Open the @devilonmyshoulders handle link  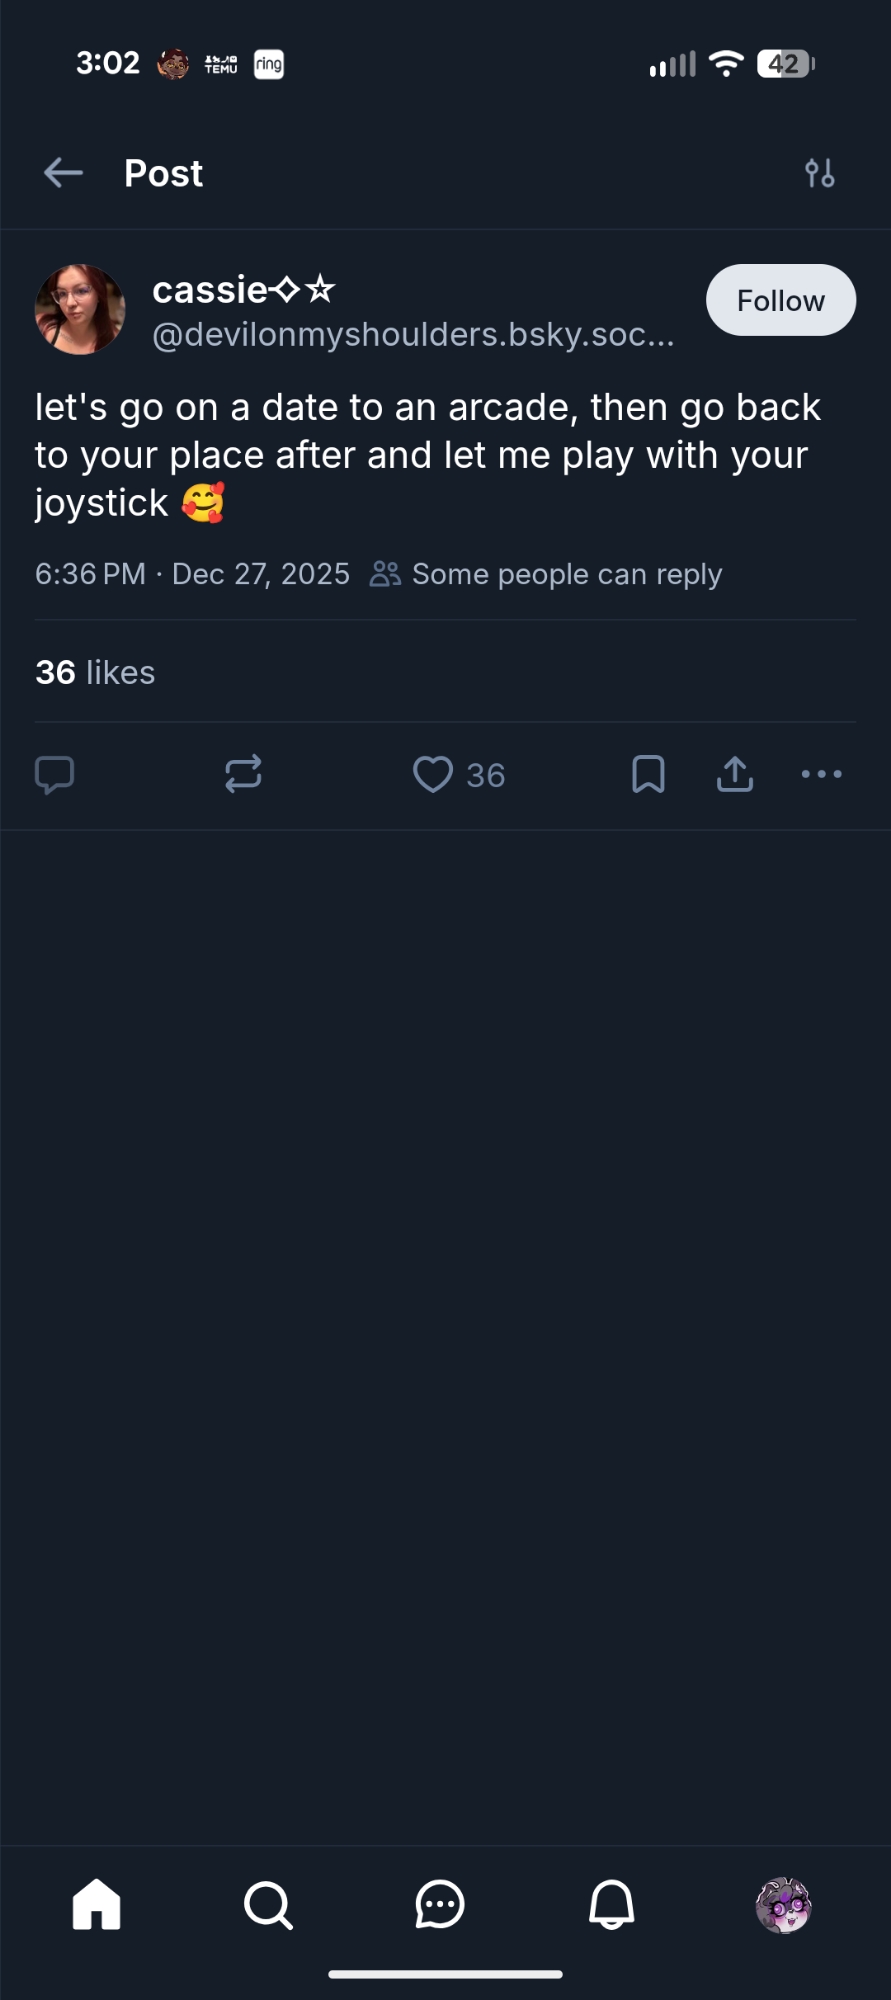click(413, 335)
